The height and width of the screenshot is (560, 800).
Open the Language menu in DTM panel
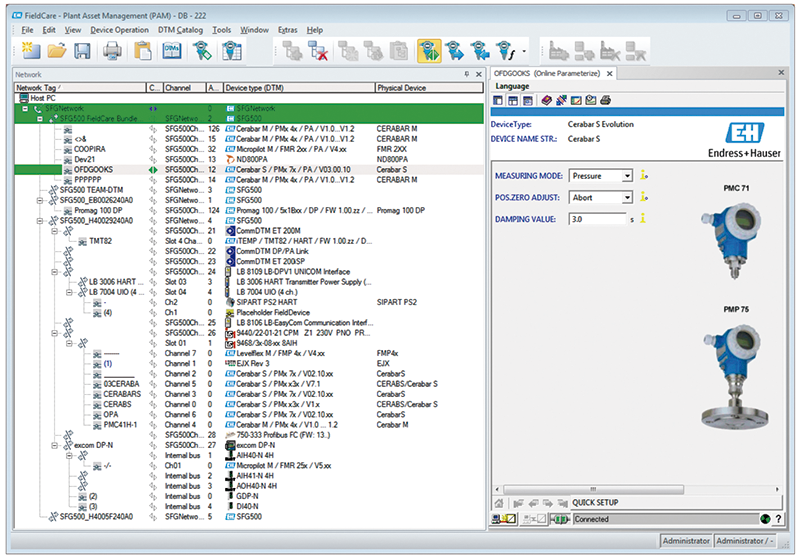512,86
